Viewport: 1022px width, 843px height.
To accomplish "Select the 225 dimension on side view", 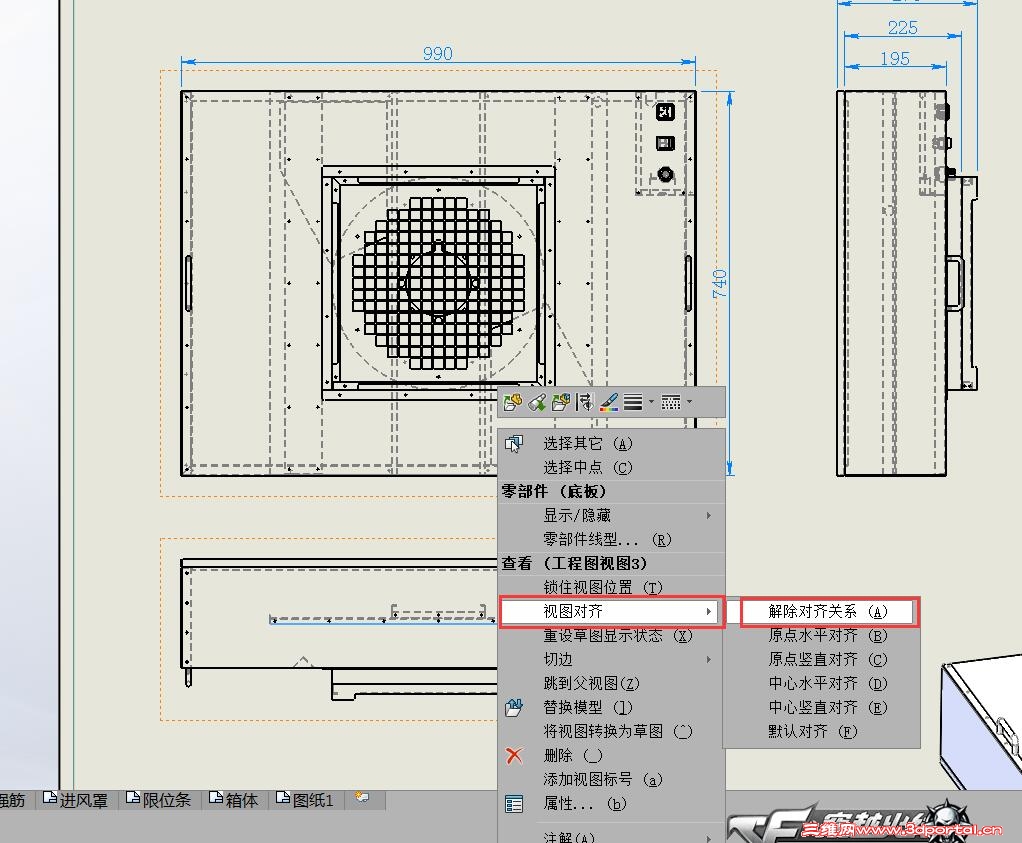I will 903,28.
